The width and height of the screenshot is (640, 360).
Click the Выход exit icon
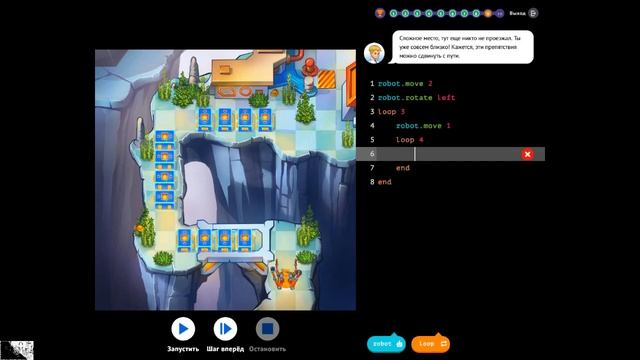pos(533,13)
